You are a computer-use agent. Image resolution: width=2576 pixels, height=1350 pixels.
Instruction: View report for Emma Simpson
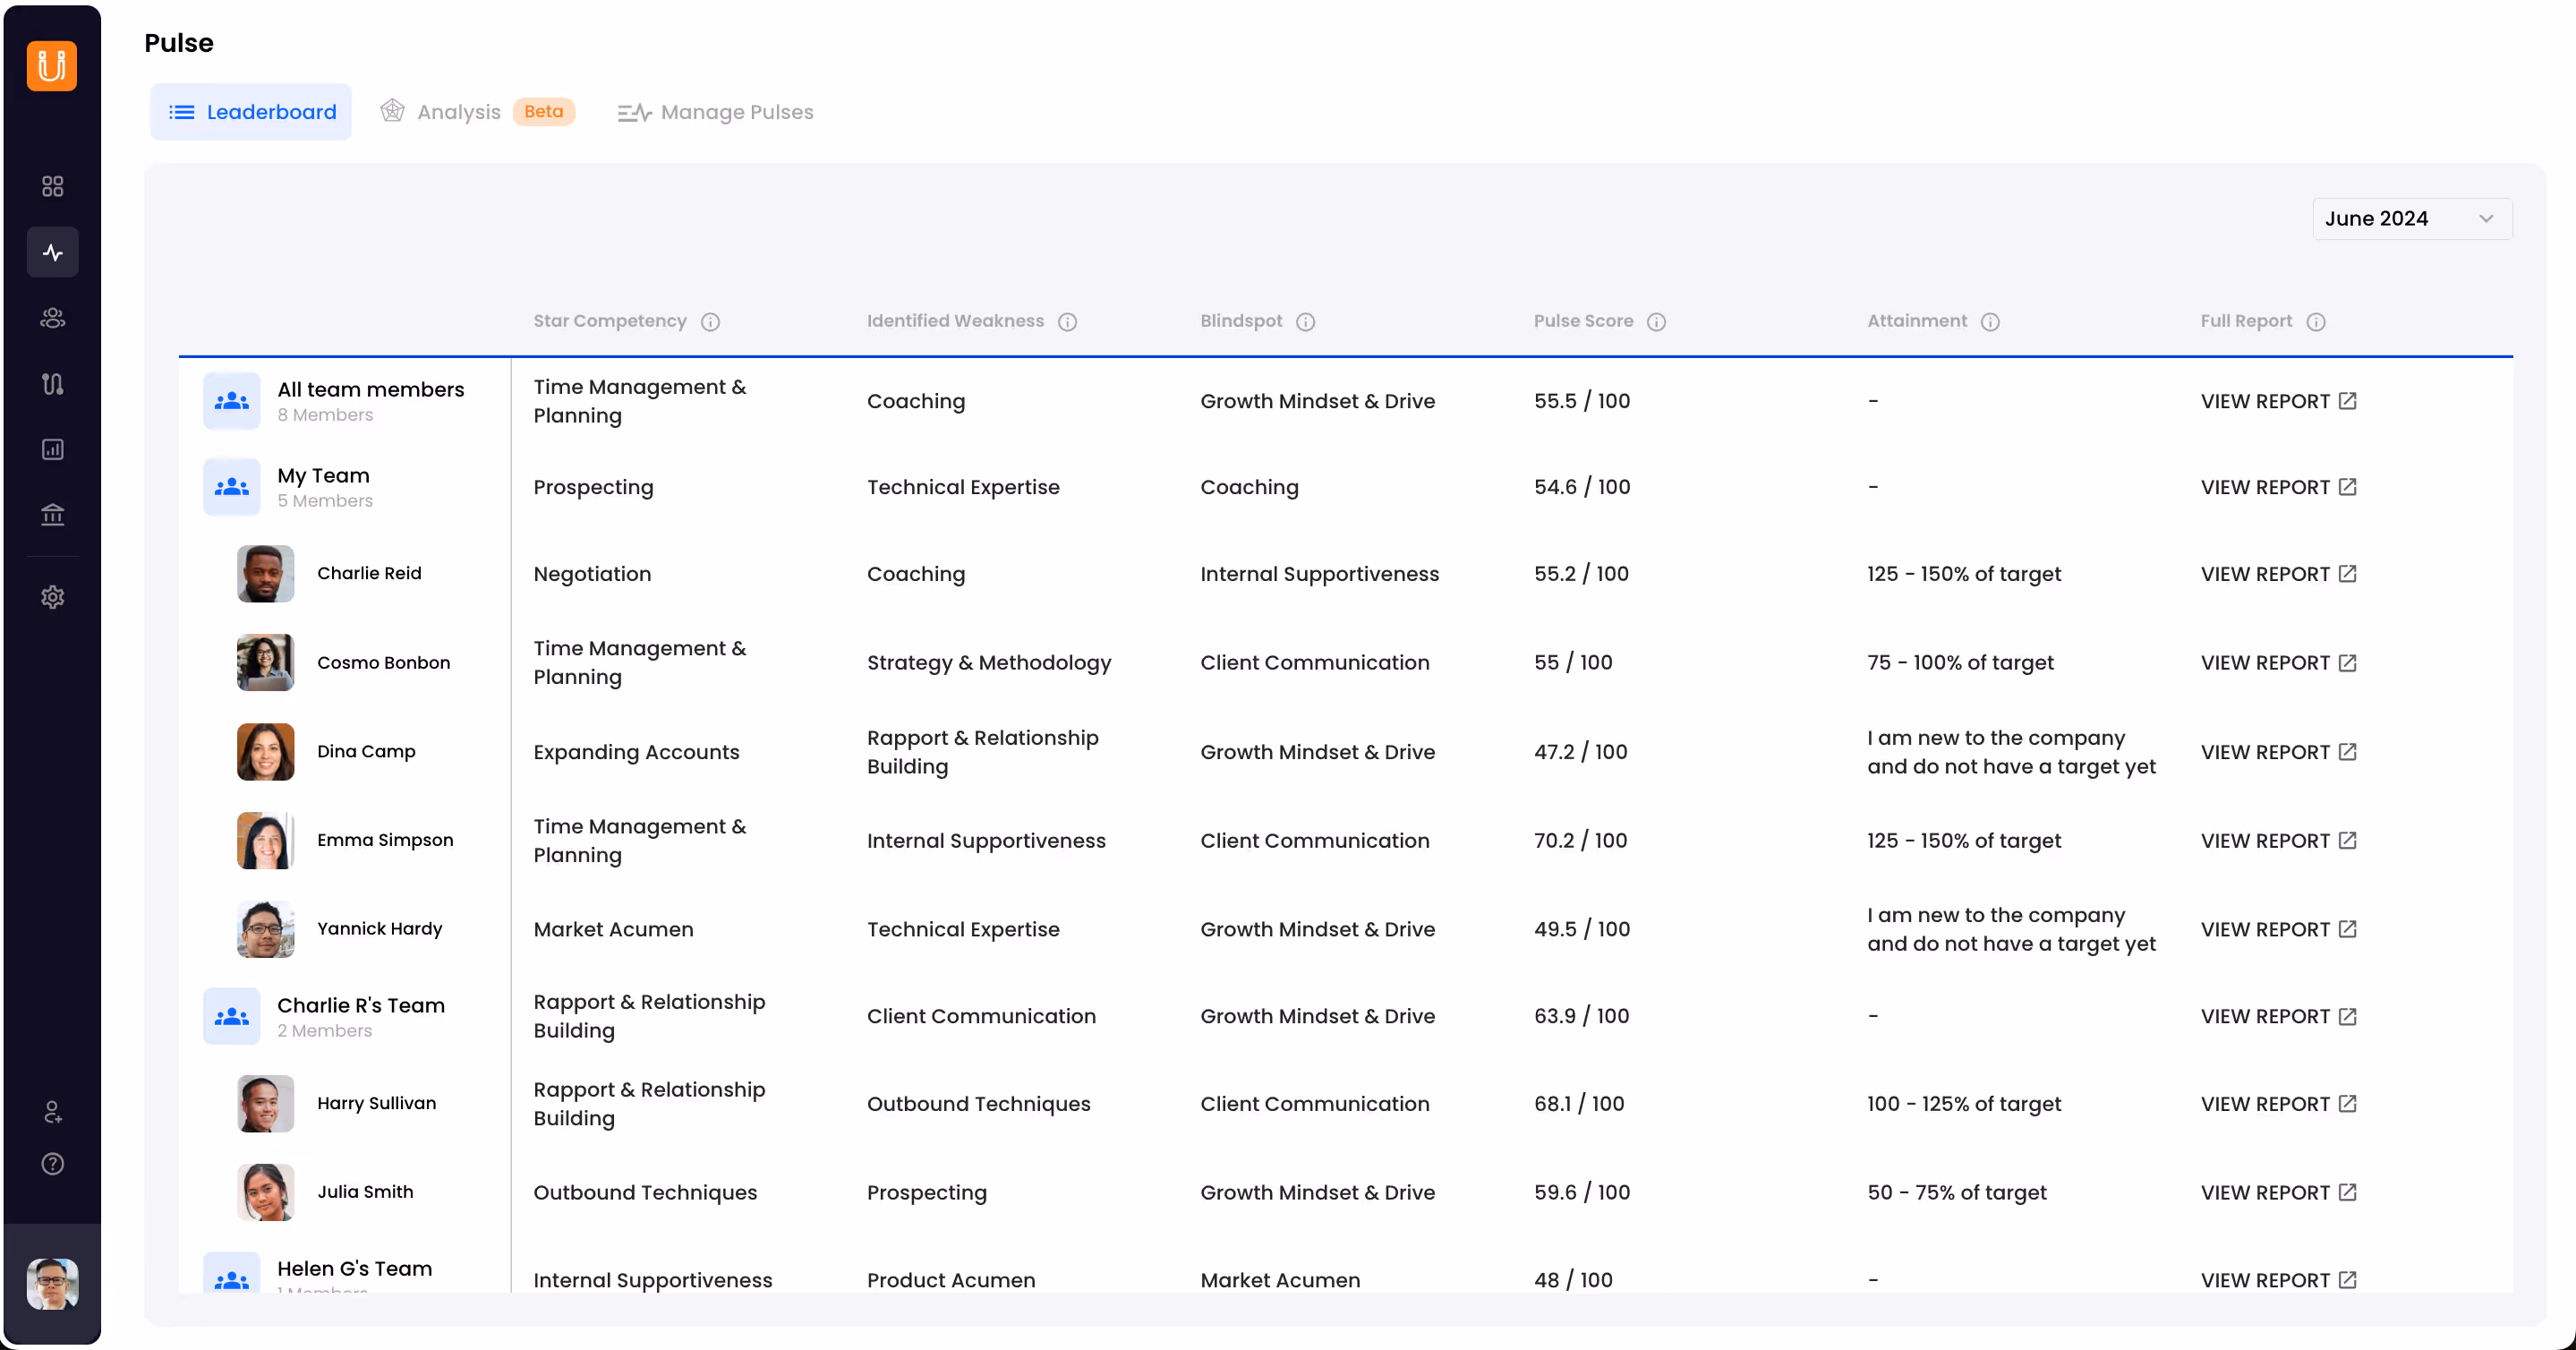coord(2278,841)
